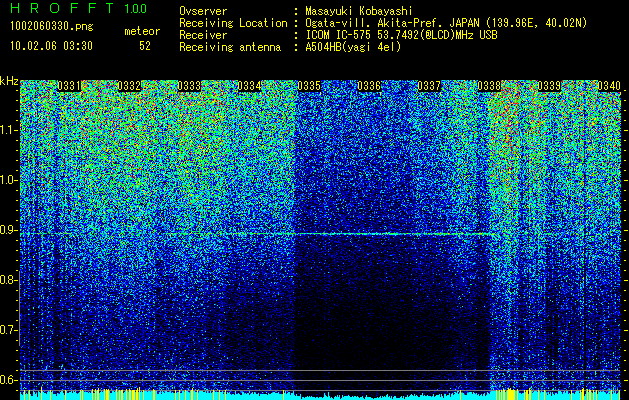Click the bright carrier line near 0.9 kHz
This screenshot has width=629, height=400.
[x=394, y=234]
